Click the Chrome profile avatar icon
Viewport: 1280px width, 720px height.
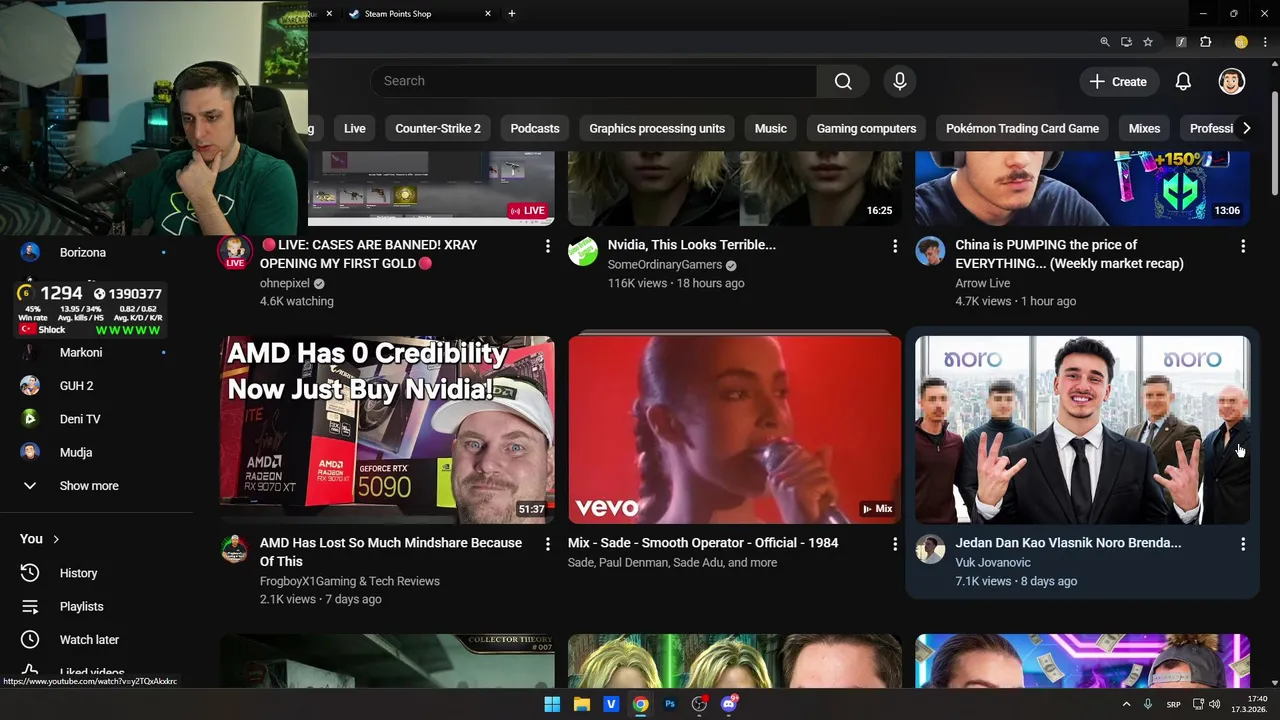point(1241,42)
